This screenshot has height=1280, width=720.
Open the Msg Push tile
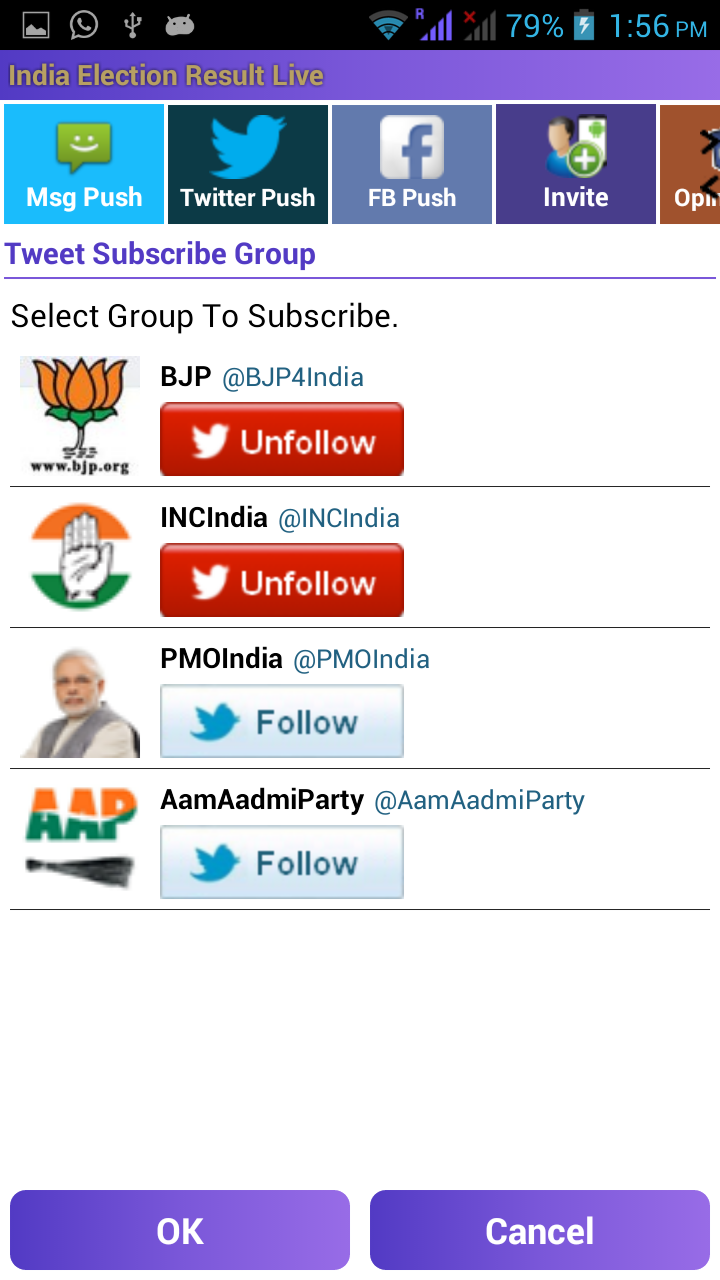tap(84, 164)
